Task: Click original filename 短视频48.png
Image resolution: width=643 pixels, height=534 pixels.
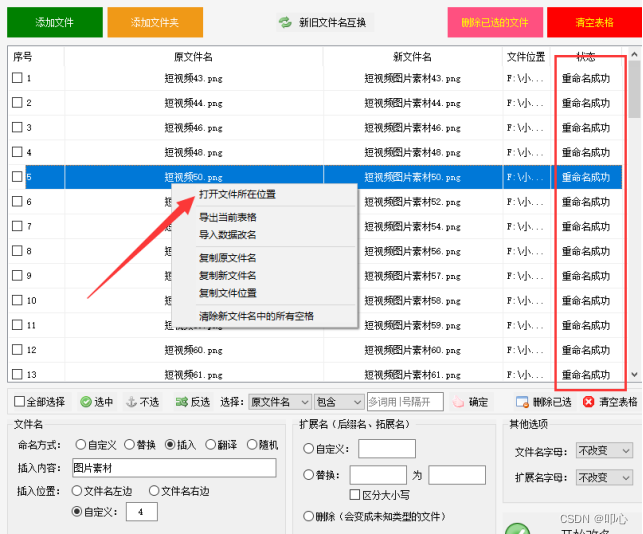Action: [x=193, y=152]
